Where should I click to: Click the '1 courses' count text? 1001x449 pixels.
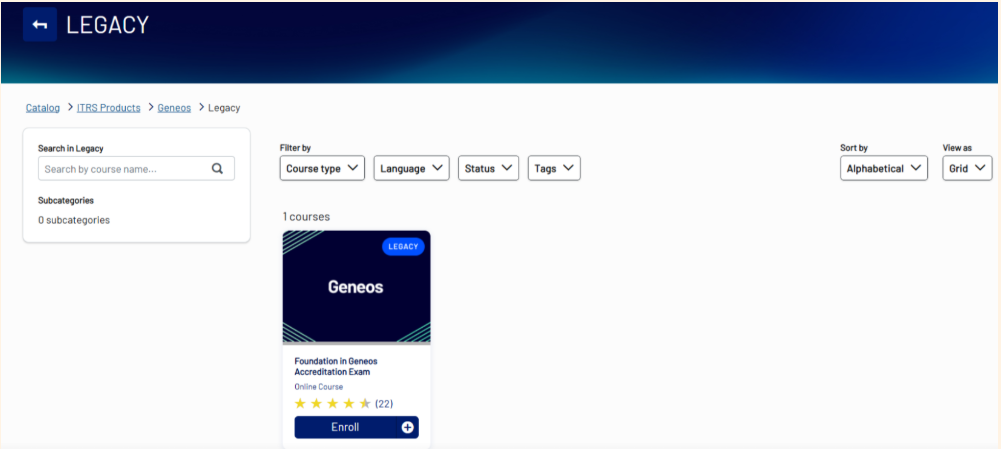click(306, 217)
